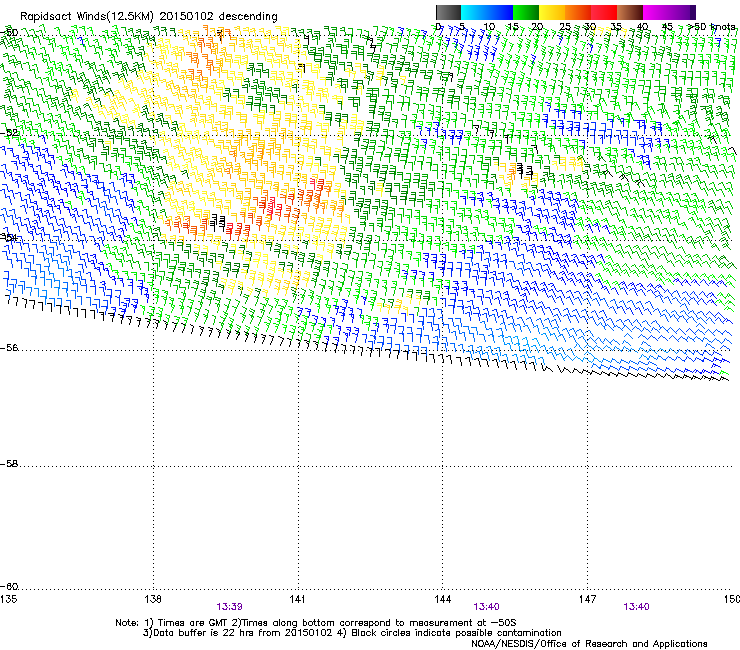This screenshot has height=650, width=740.
Task: Select the orange 25-30 knots color segment
Action: point(578,12)
